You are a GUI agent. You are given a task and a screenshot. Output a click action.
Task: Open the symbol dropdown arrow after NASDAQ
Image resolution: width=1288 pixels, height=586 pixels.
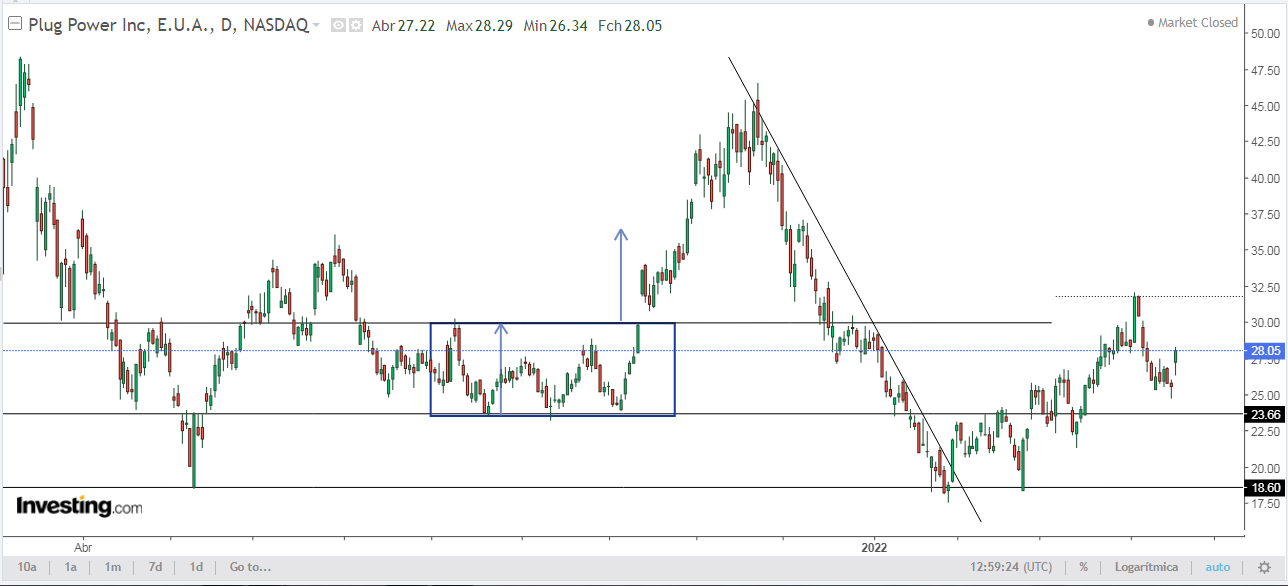(x=317, y=25)
